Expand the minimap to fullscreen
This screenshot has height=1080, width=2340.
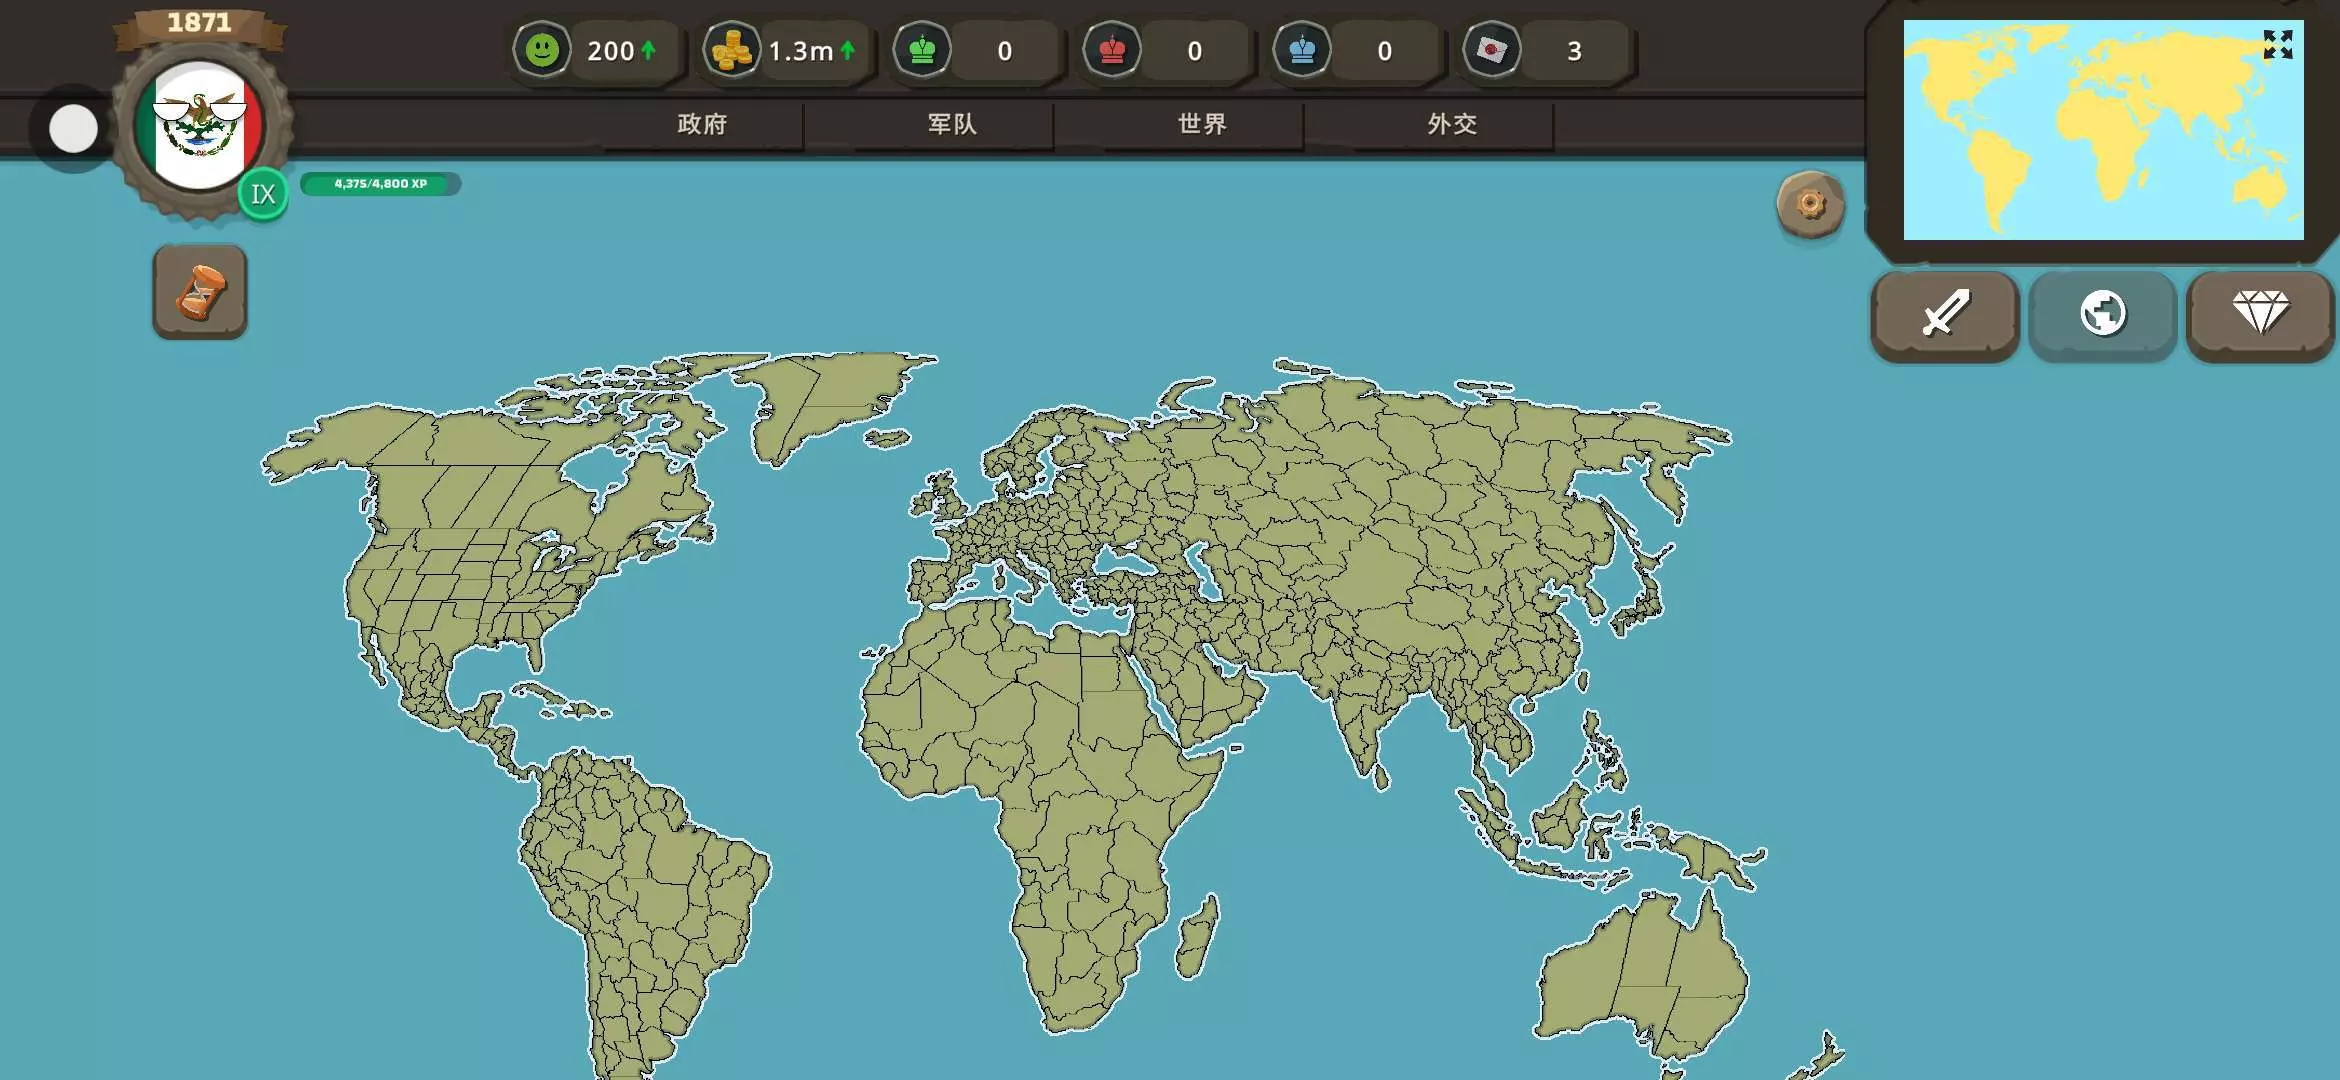point(2277,44)
